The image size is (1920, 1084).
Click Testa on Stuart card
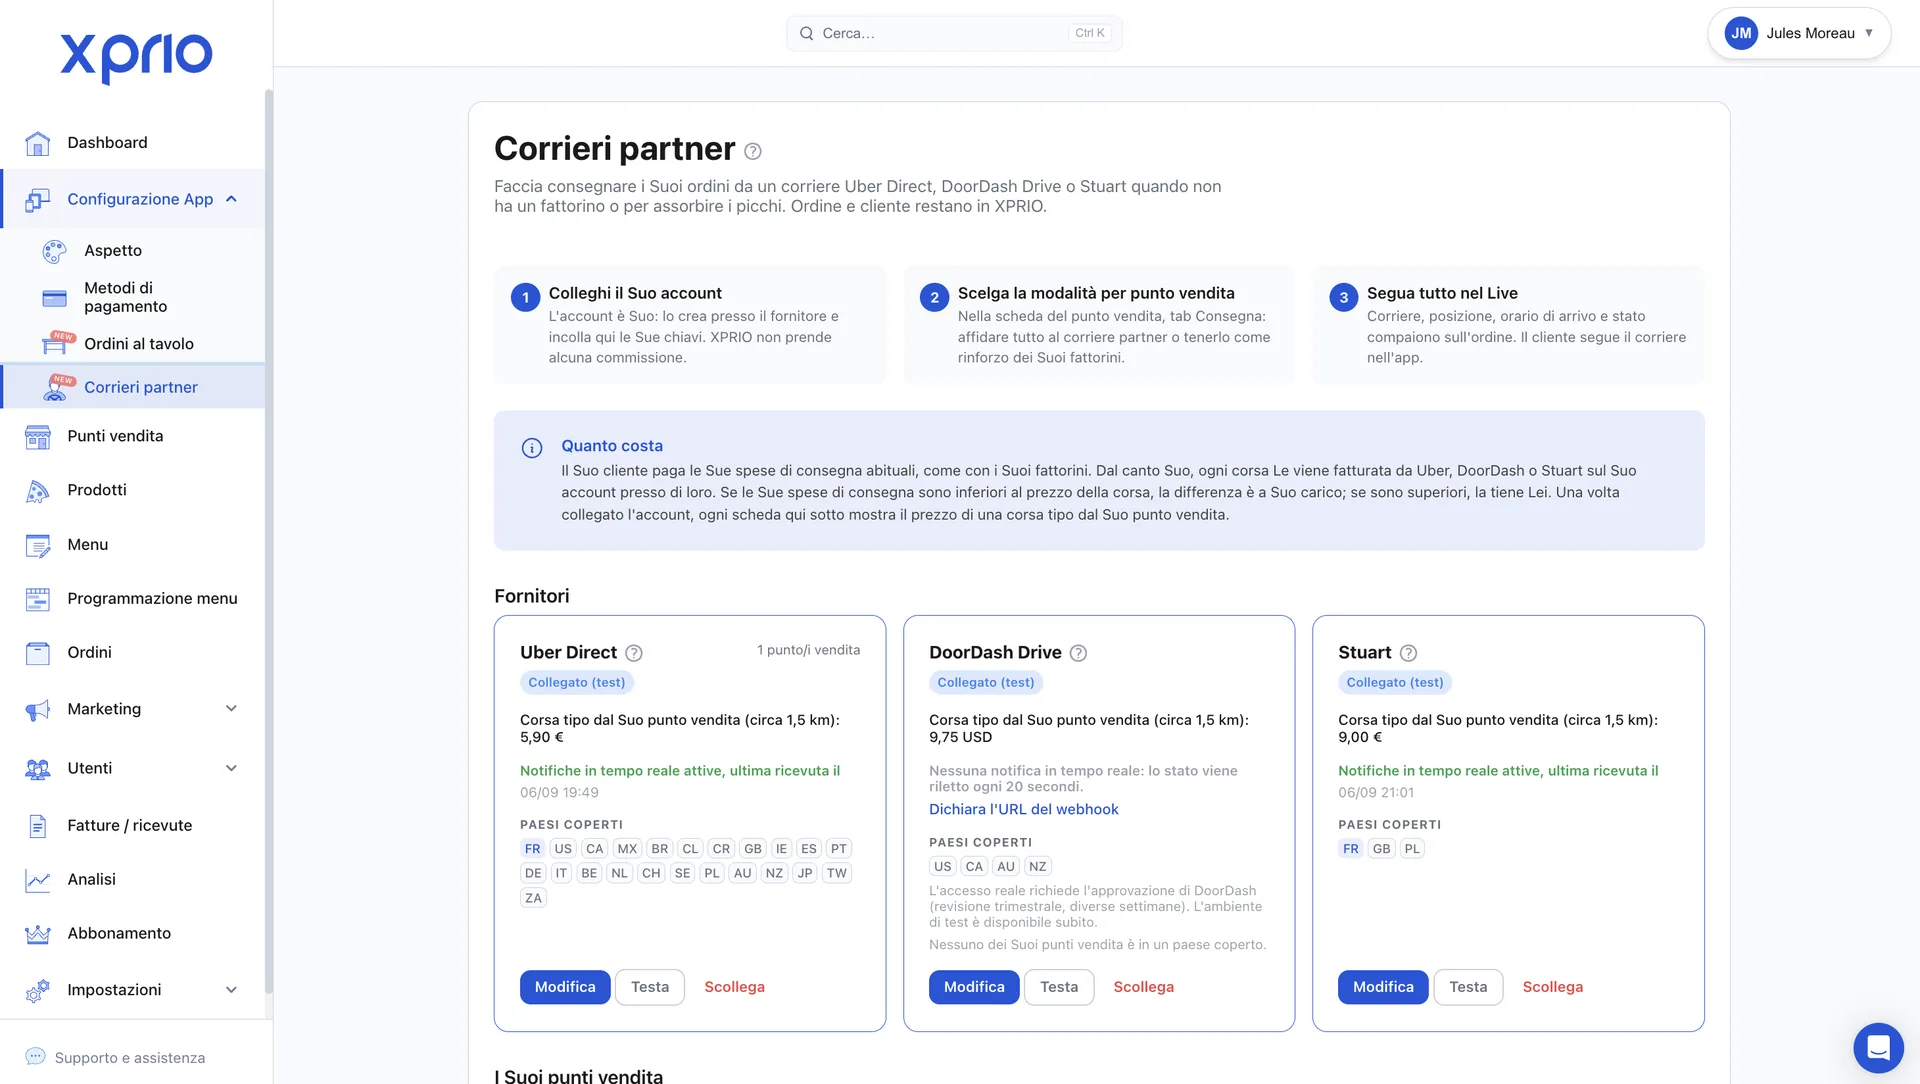pos(1468,987)
